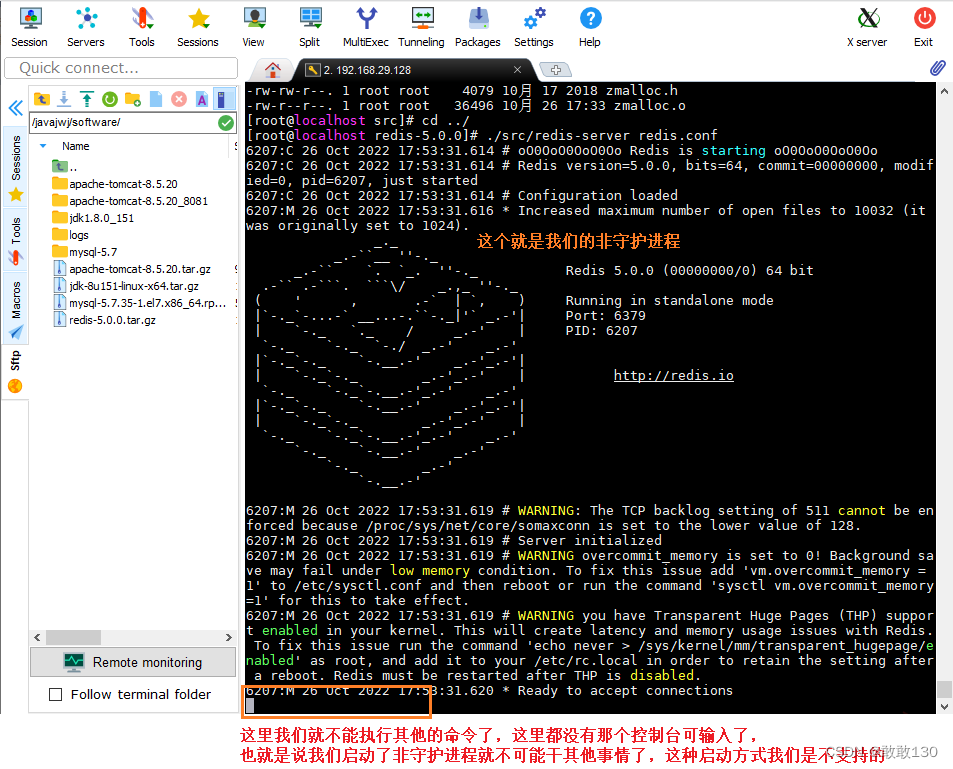The image size is (953, 769).
Task: Click the /javajwj/software/ path field
Action: pos(123,122)
